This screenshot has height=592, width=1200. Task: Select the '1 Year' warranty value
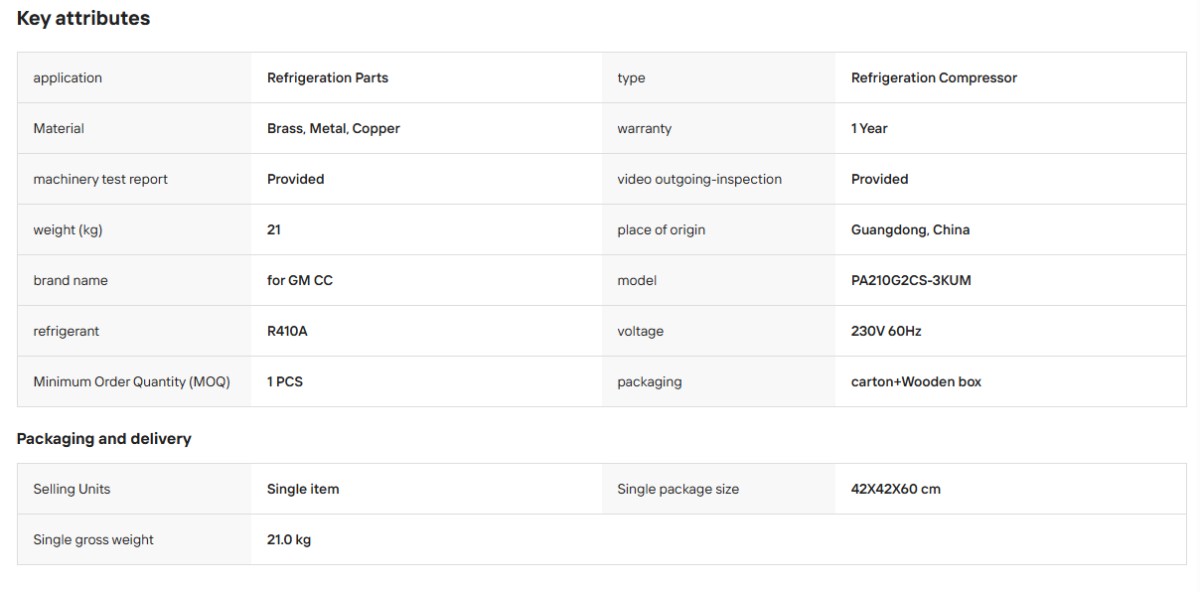click(869, 128)
